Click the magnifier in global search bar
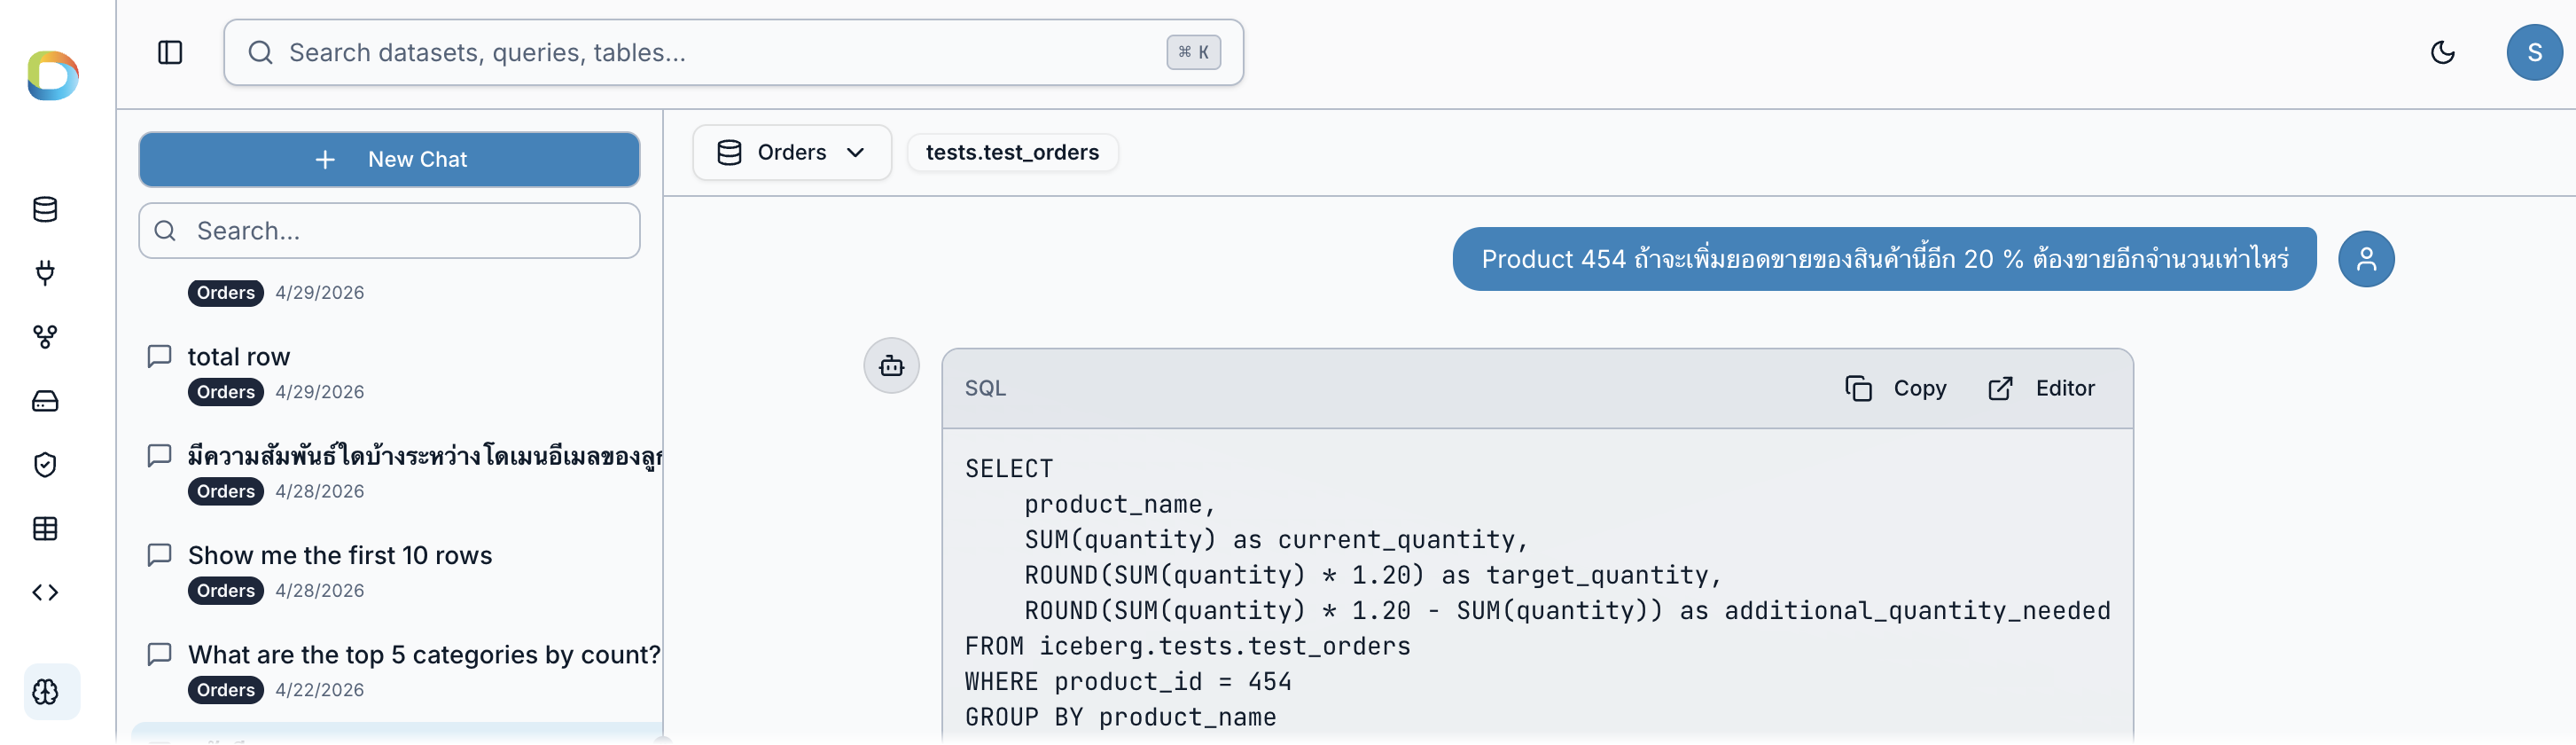 click(x=260, y=52)
